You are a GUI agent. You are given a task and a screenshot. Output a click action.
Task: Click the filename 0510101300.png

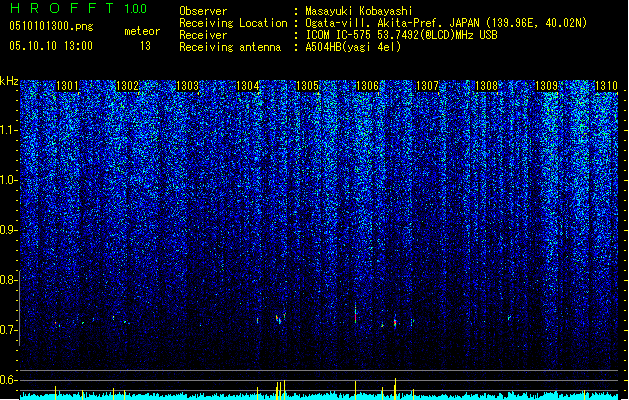coord(51,26)
